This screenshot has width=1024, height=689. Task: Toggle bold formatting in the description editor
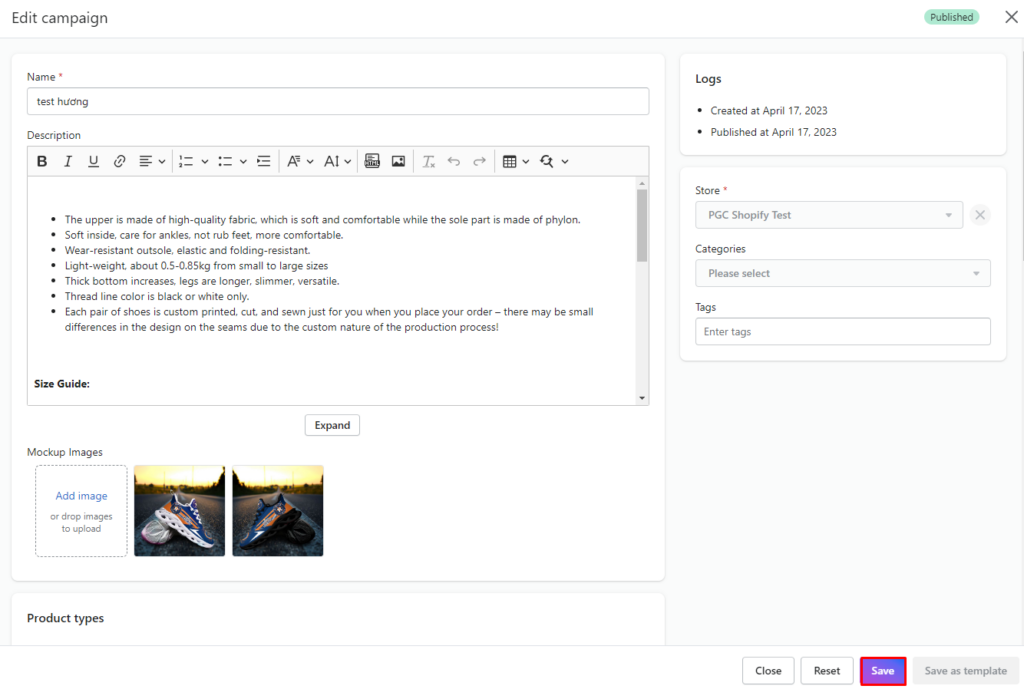[x=42, y=161]
